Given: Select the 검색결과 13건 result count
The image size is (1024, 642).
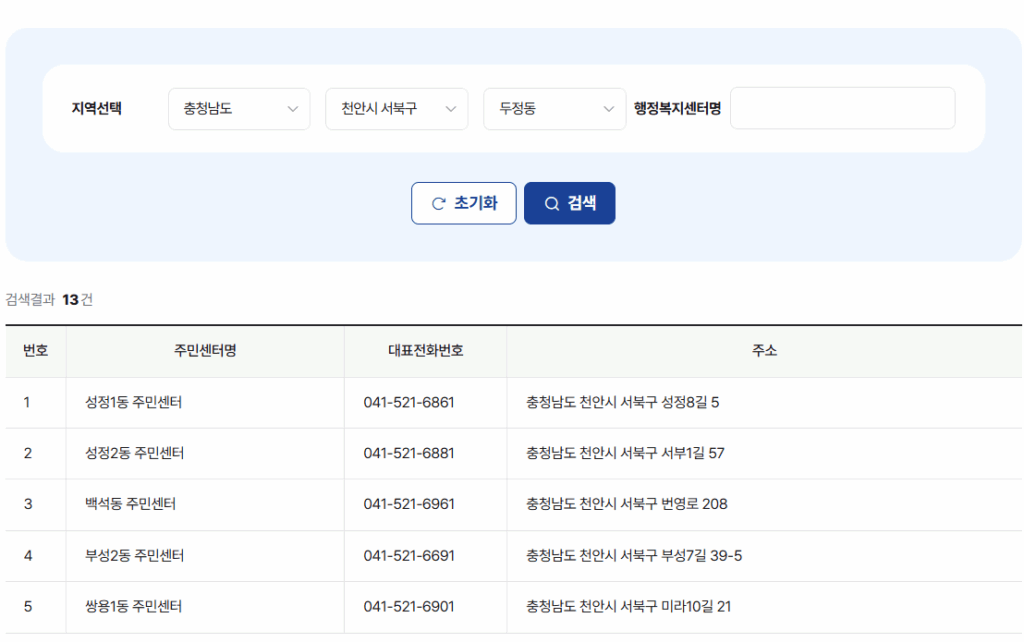Looking at the screenshot, I should tap(49, 300).
